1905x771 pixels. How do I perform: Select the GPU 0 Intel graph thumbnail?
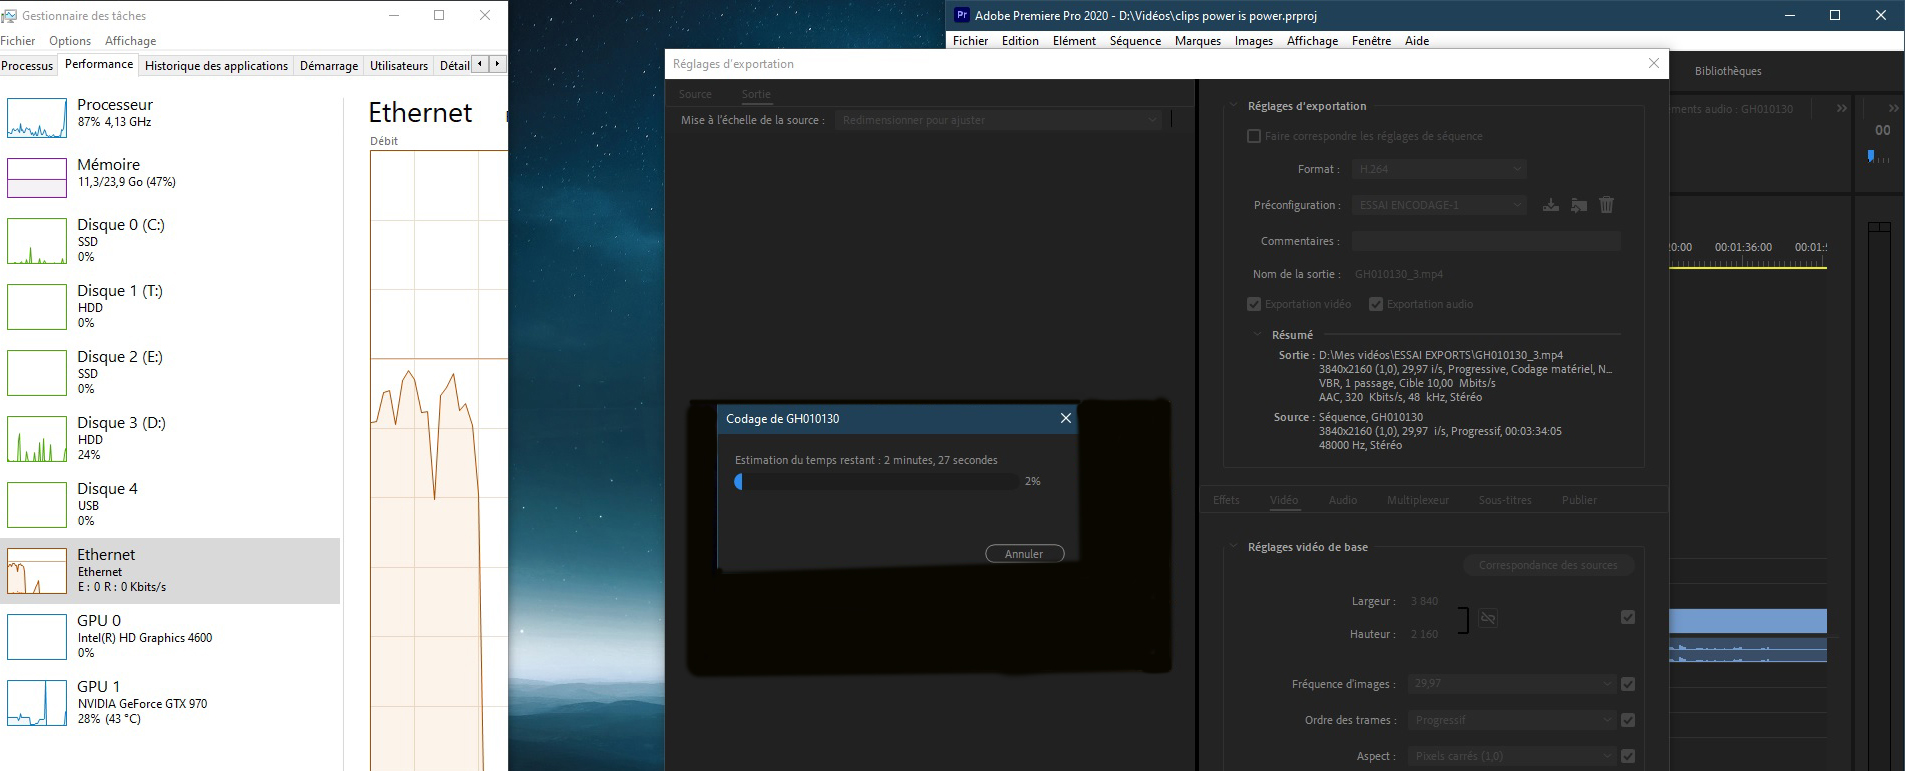pyautogui.click(x=37, y=637)
